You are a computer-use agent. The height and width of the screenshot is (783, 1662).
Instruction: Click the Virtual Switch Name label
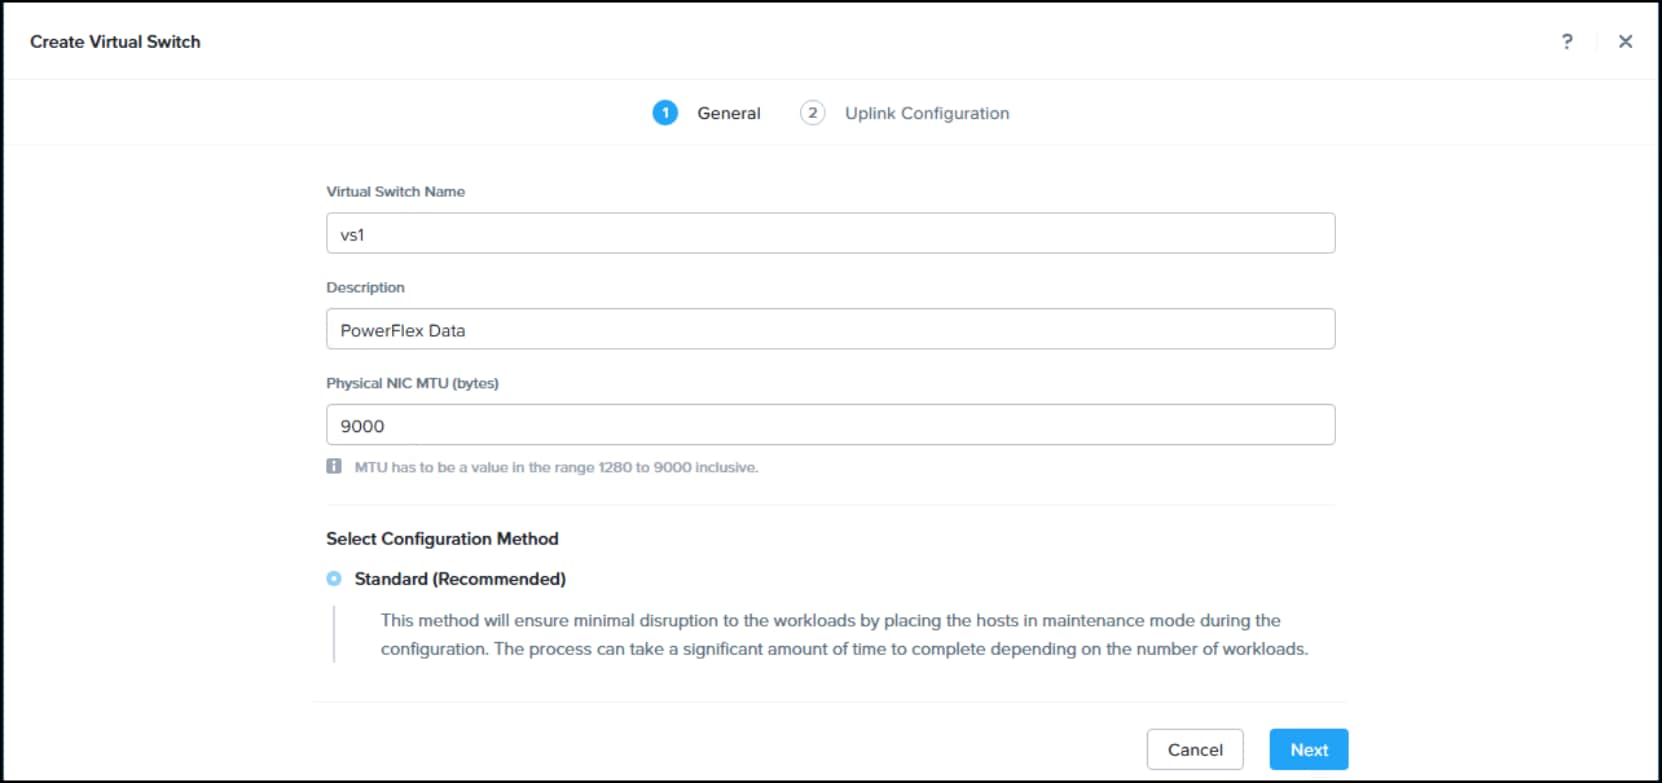tap(395, 191)
